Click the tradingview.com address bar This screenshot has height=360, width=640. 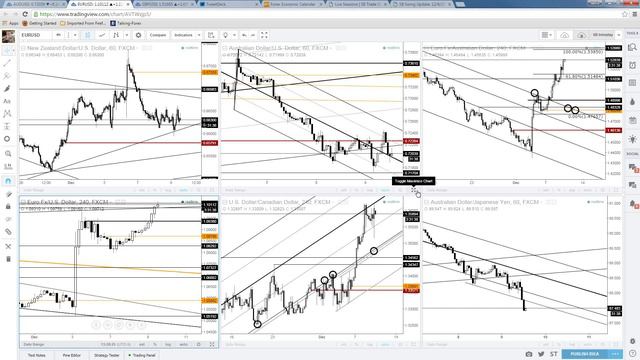pos(327,14)
